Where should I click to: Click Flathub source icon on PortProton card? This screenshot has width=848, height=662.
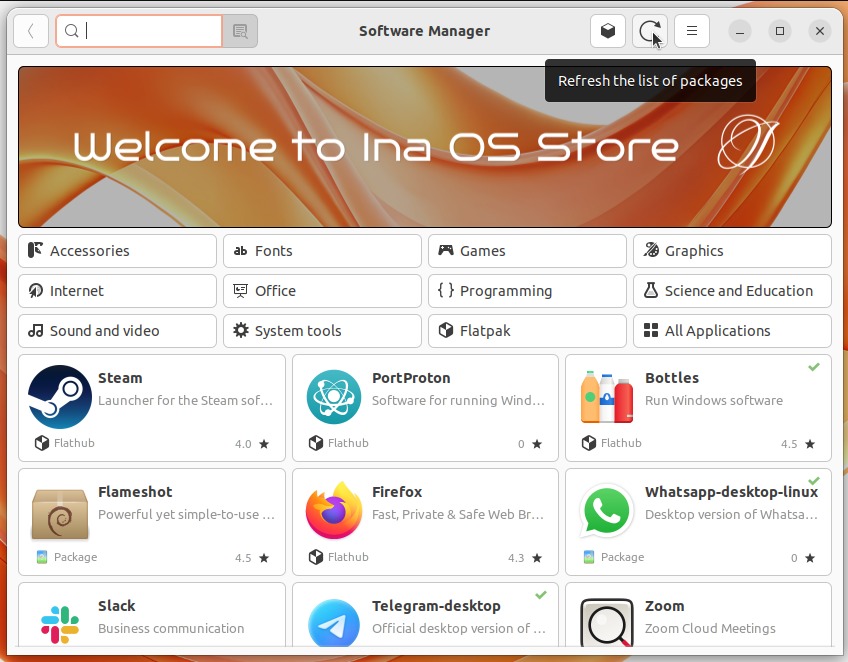[x=316, y=443]
